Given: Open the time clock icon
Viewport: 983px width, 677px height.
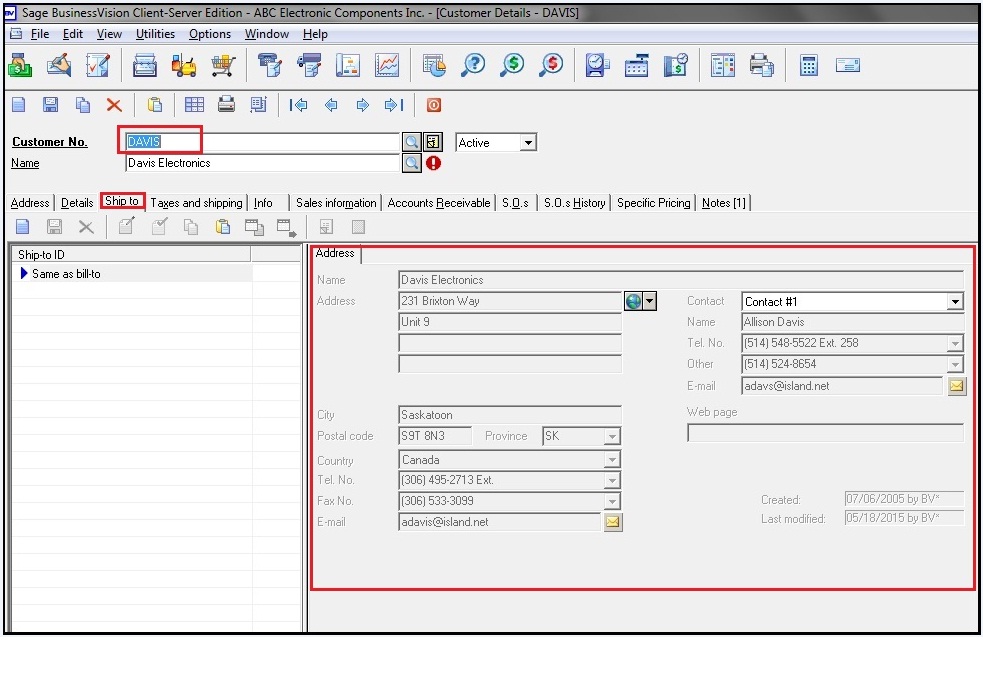Looking at the screenshot, I should pos(597,65).
